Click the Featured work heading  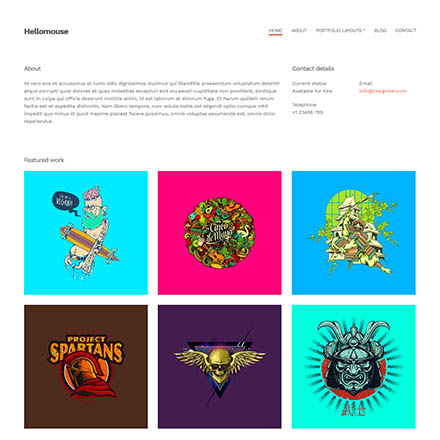pos(44,160)
